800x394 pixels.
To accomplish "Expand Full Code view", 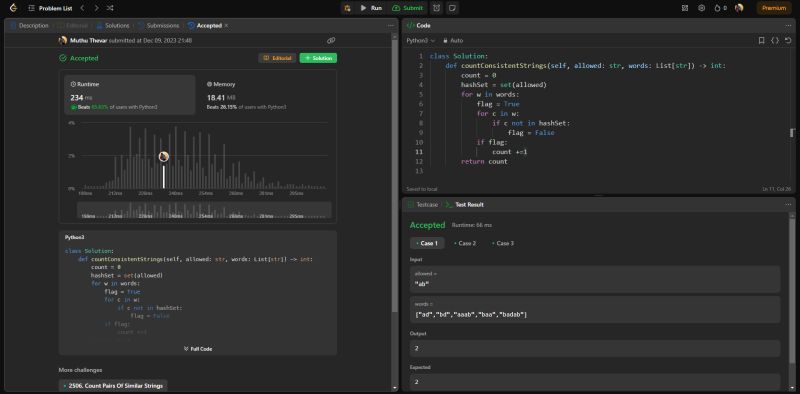I will coord(197,349).
